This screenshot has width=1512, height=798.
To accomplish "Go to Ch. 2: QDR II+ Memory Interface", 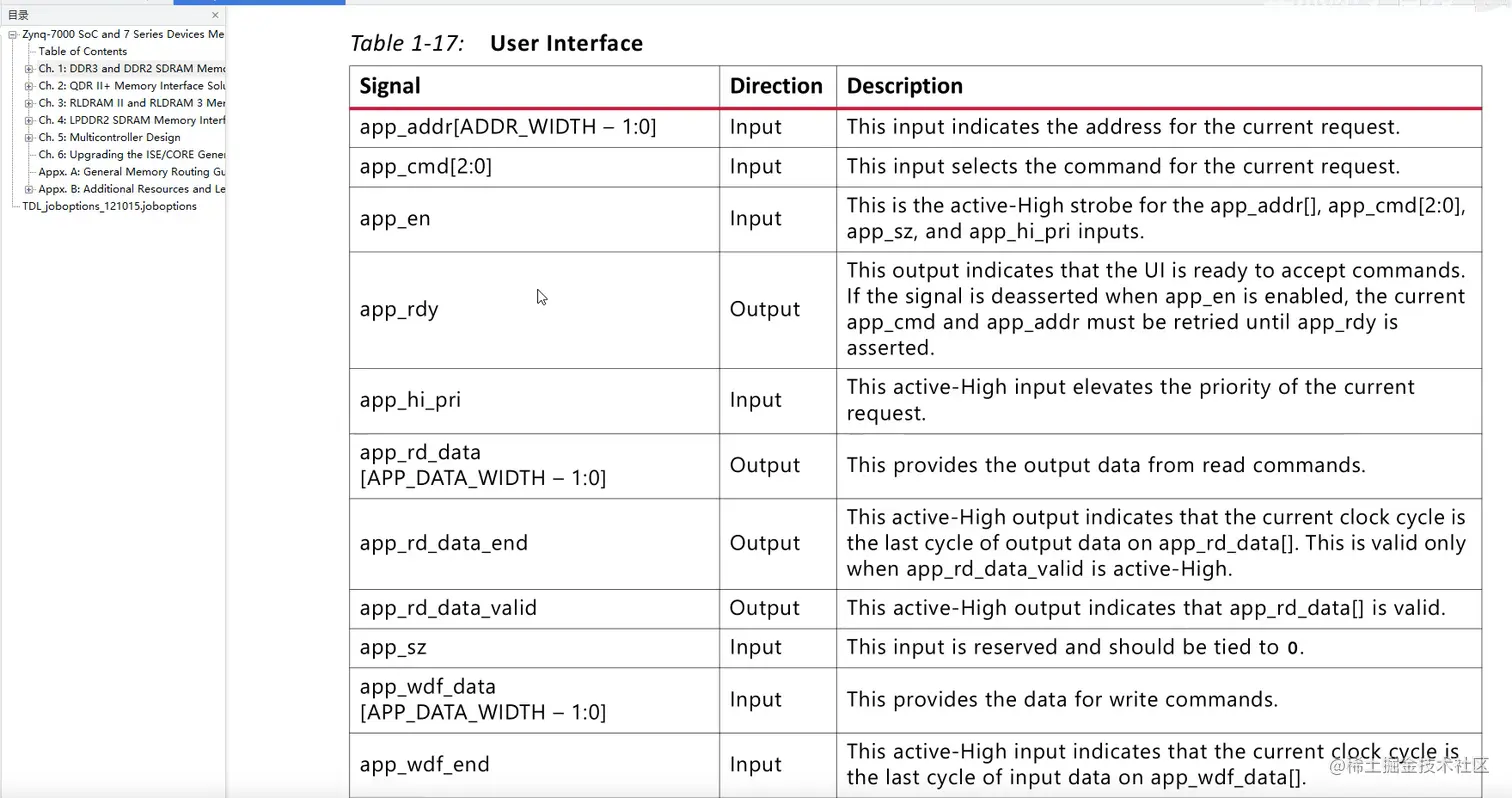I will [x=132, y=86].
